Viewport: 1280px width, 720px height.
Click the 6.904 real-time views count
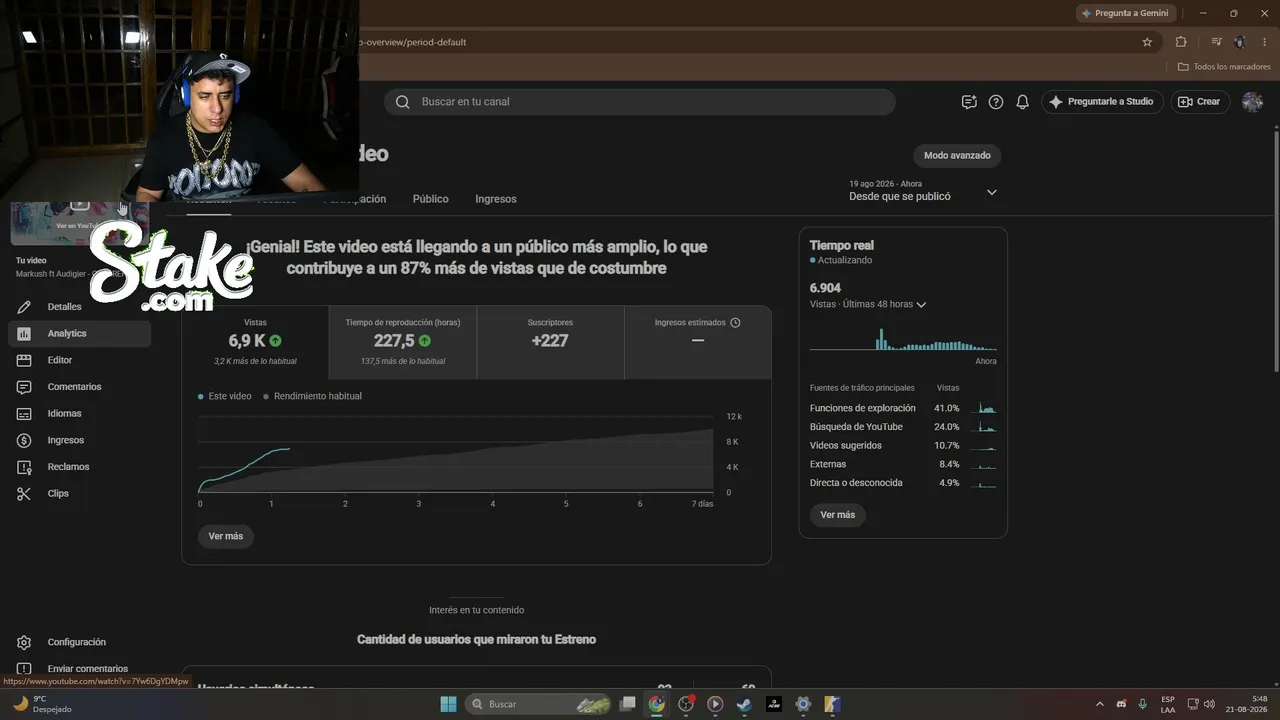826,288
